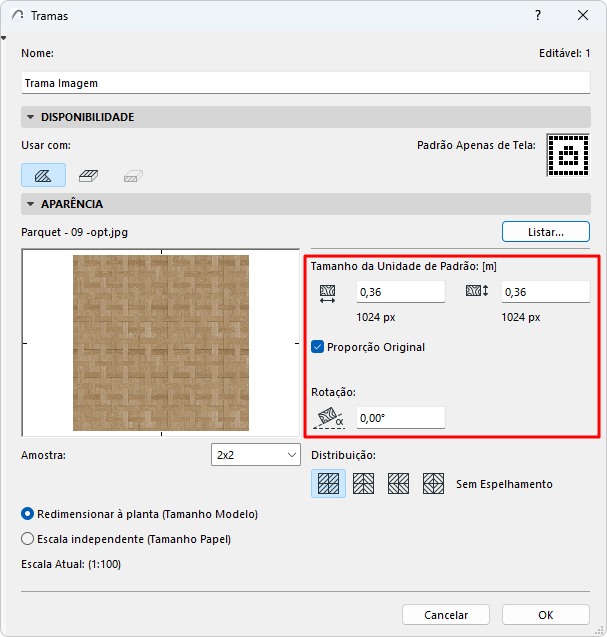Click the rotation angle icon
This screenshot has height=637, width=607.
[x=329, y=418]
